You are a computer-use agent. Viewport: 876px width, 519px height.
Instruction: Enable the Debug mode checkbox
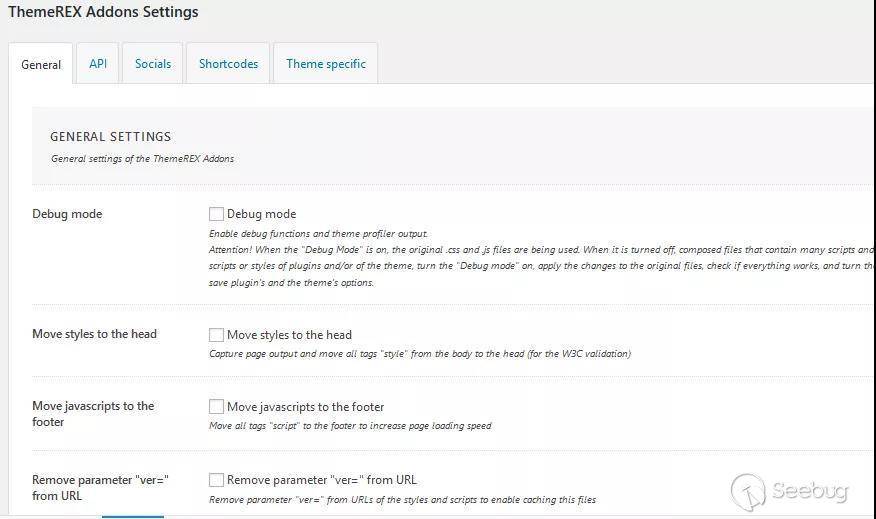point(216,214)
